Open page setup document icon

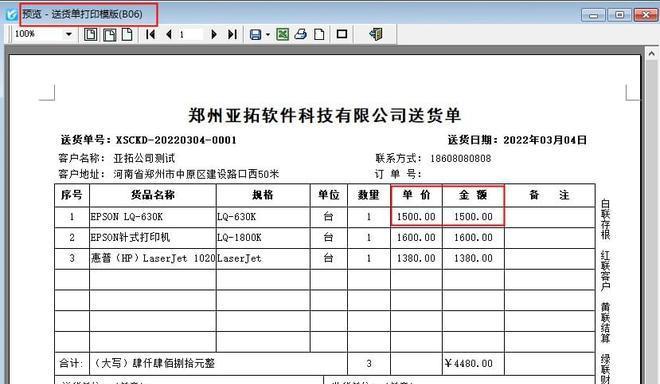[x=319, y=34]
